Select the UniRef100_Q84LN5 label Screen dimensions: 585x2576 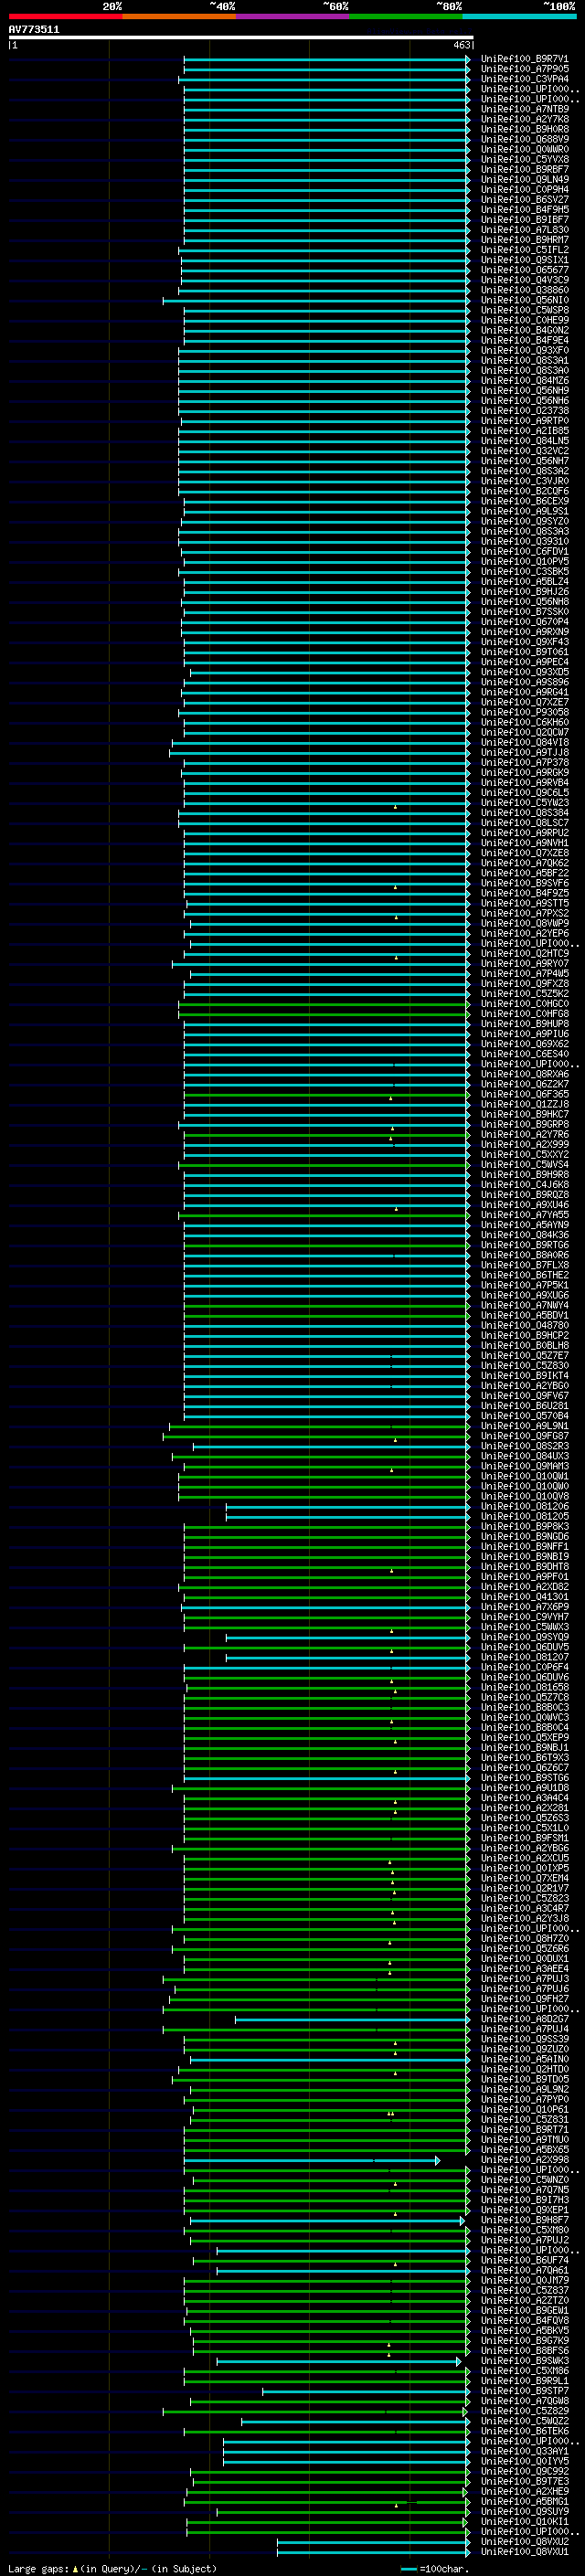click(x=524, y=441)
